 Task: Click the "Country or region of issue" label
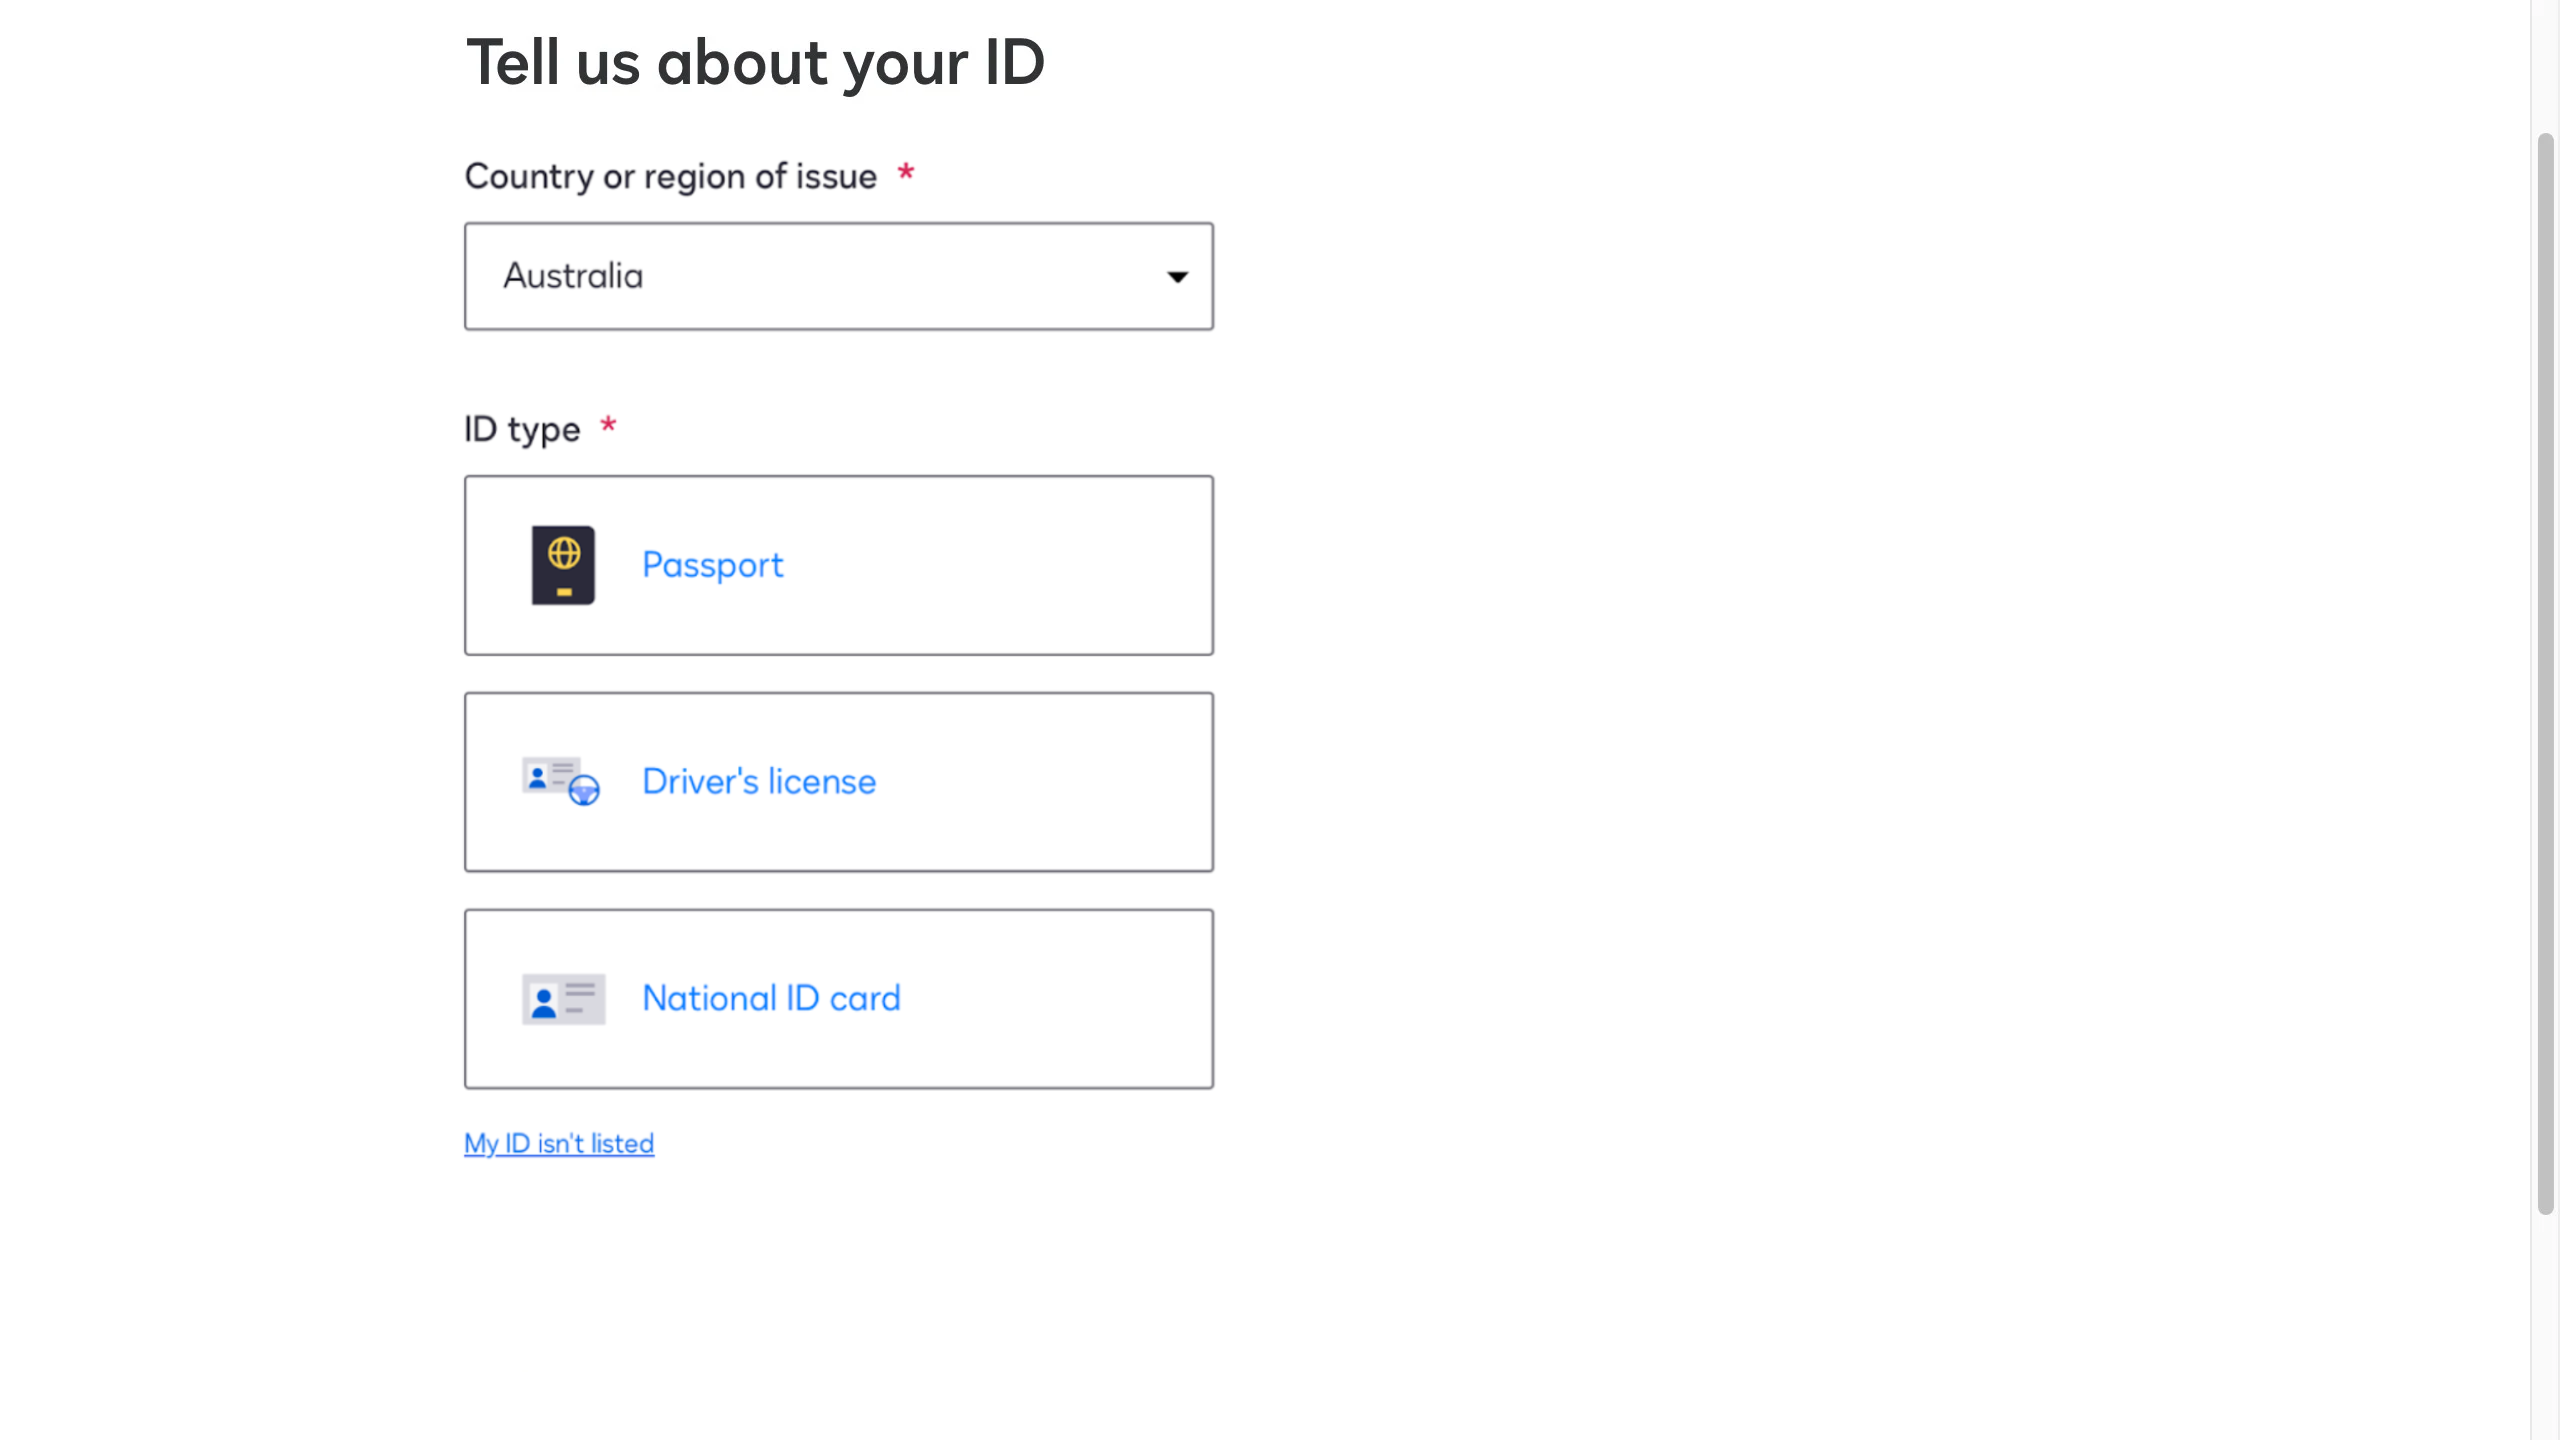670,177
